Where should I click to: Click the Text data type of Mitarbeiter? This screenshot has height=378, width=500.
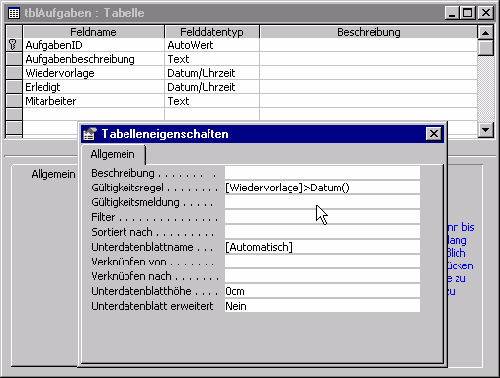(x=212, y=101)
